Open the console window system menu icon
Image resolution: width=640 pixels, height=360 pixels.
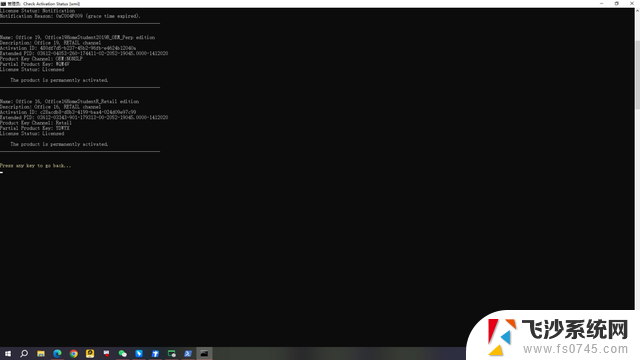point(3,4)
